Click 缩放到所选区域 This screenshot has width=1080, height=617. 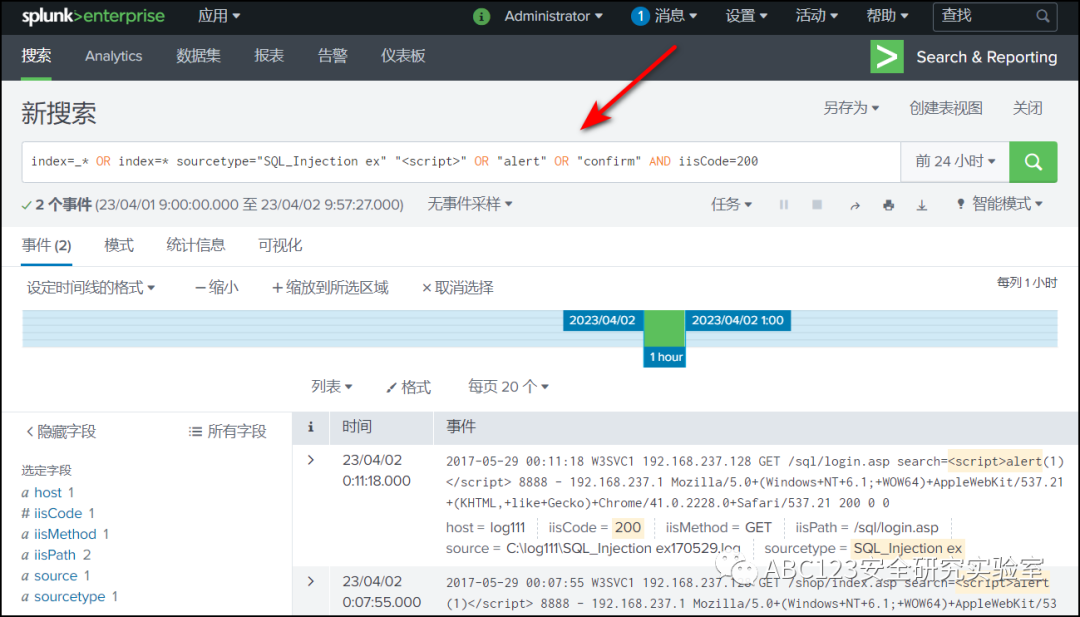pos(330,288)
